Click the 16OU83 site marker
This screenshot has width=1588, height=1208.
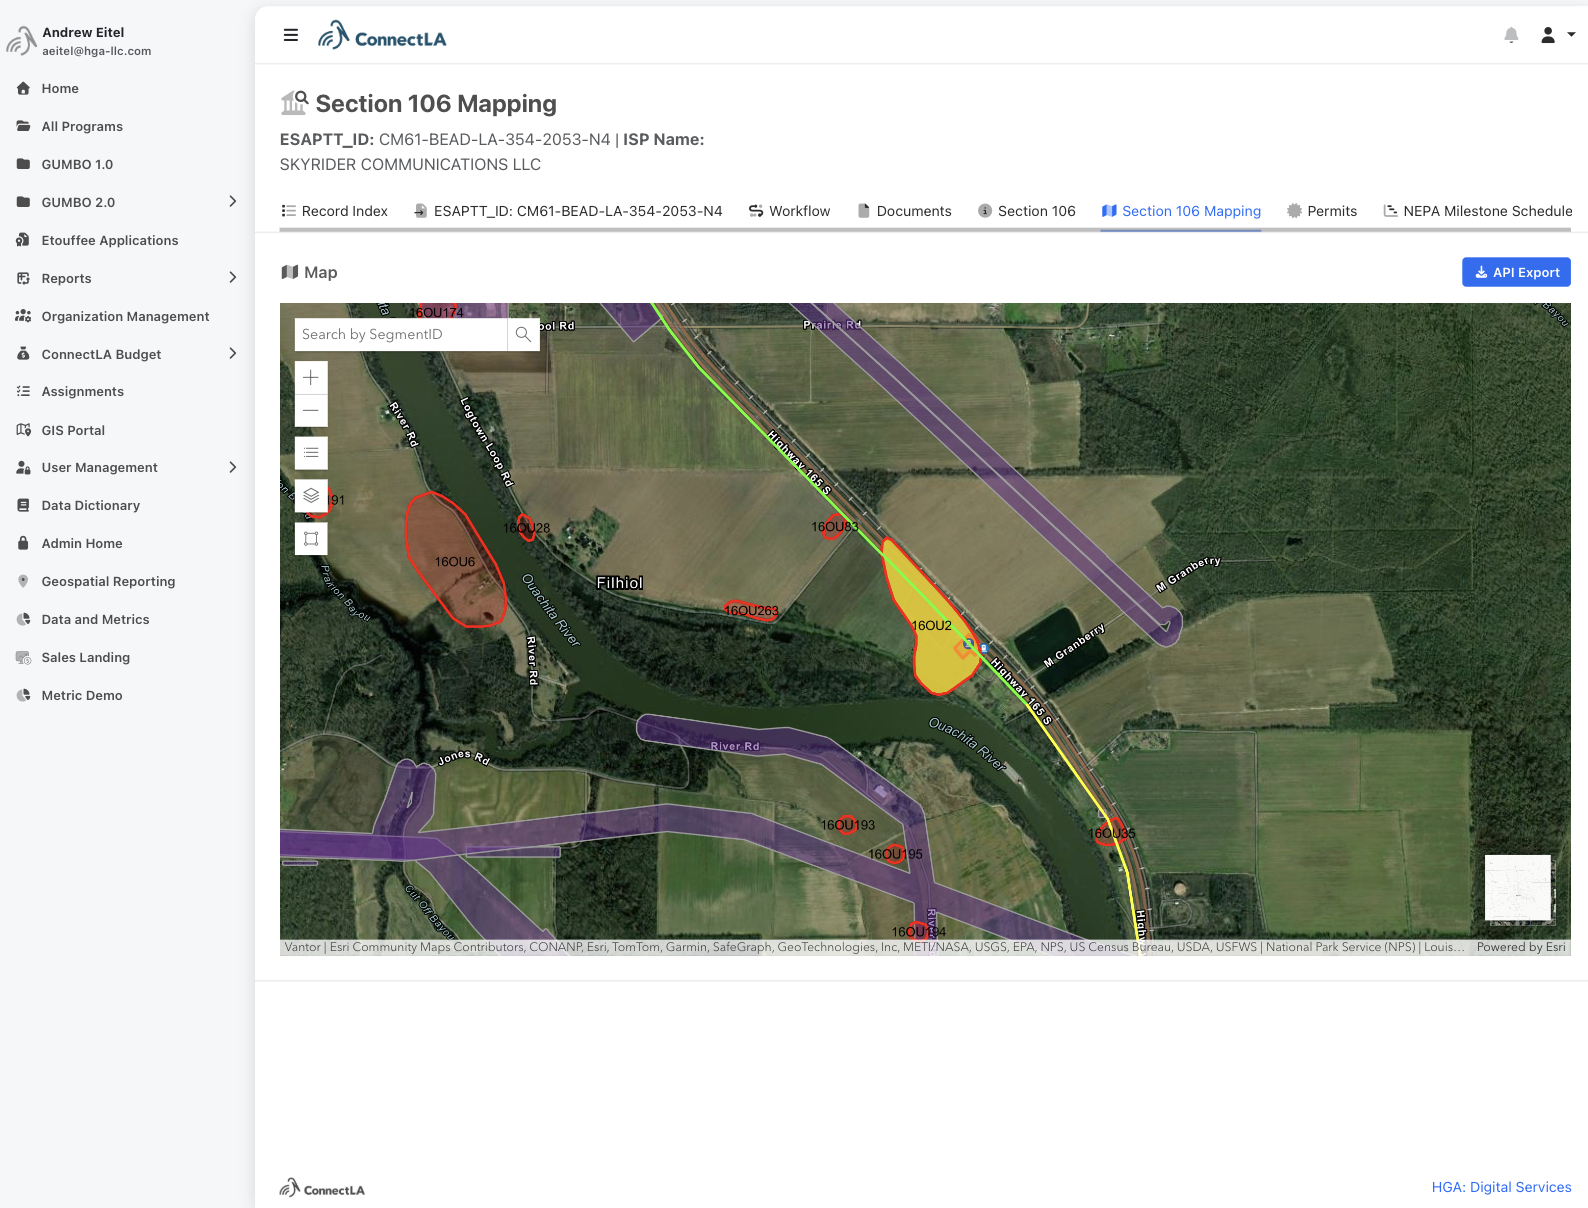(x=833, y=527)
